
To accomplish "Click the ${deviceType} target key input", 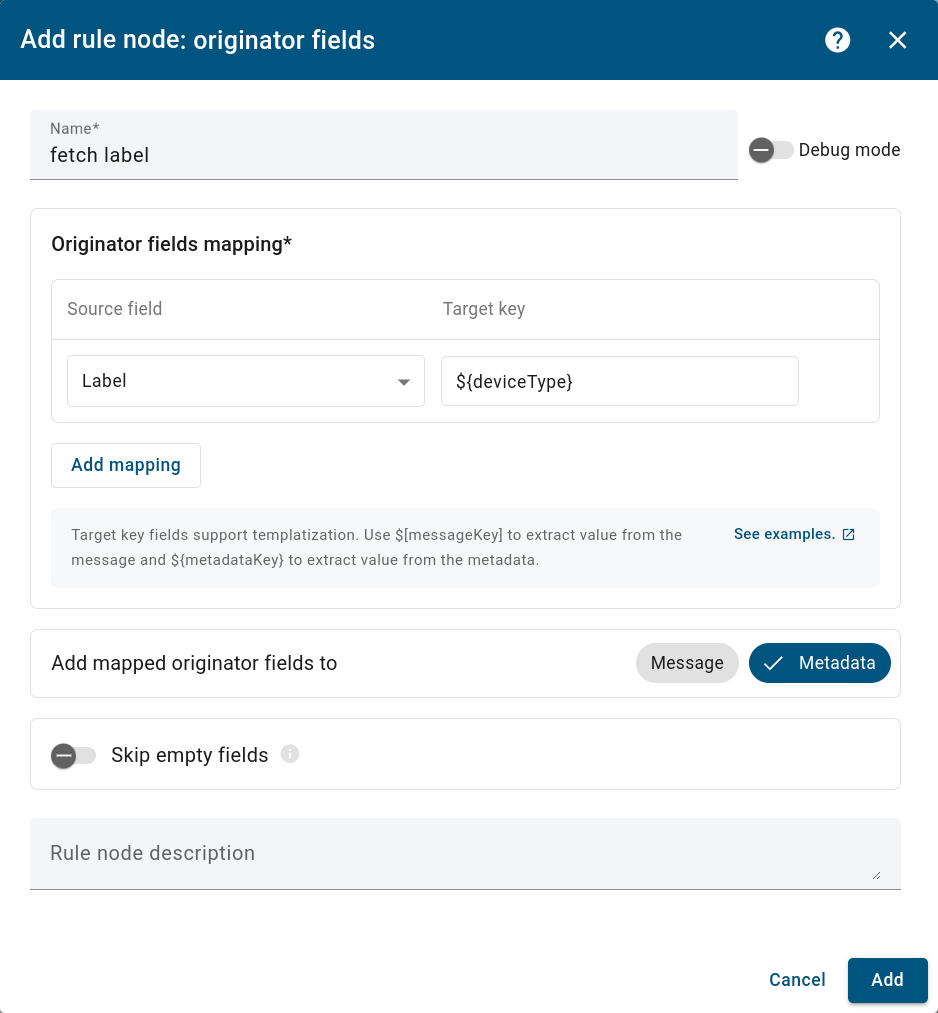I will [x=620, y=381].
